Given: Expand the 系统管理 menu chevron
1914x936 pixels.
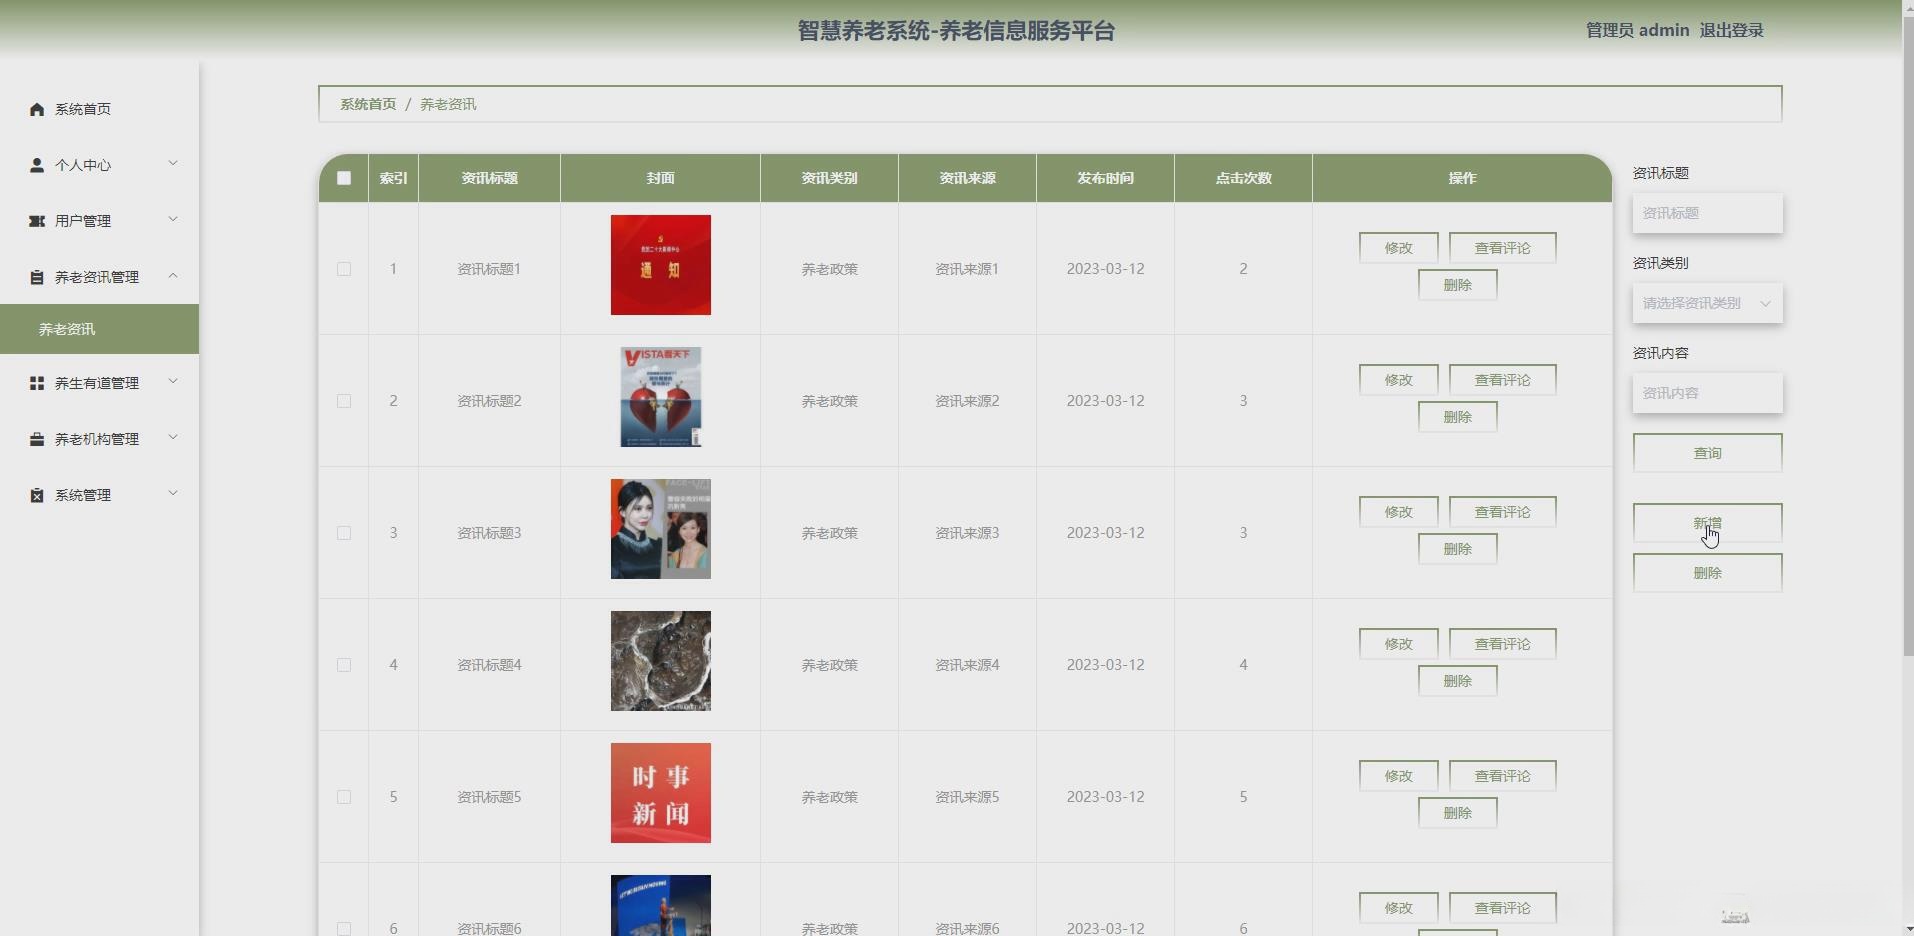Looking at the screenshot, I should pos(173,494).
